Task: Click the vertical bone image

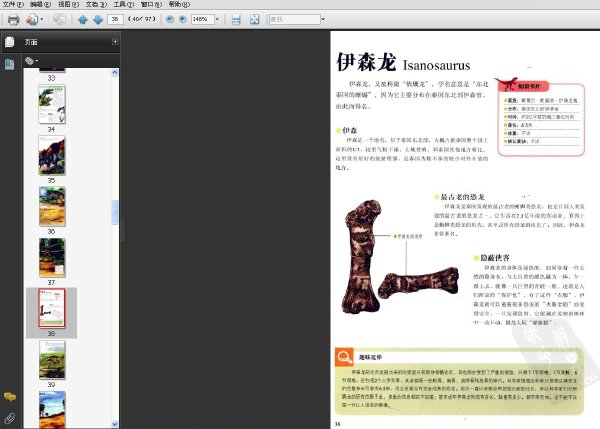Action: [x=360, y=256]
